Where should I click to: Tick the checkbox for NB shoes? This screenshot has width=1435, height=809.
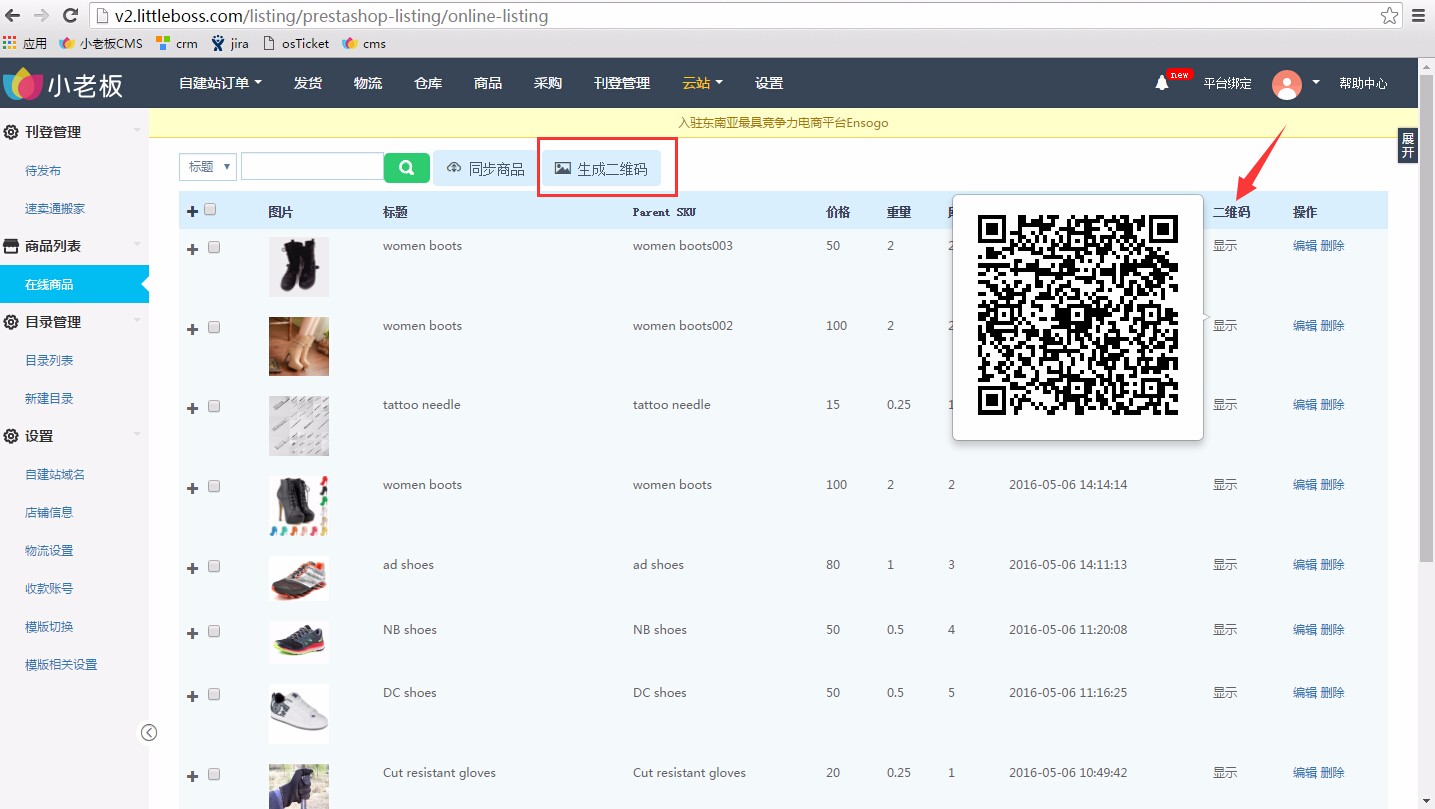tap(214, 632)
